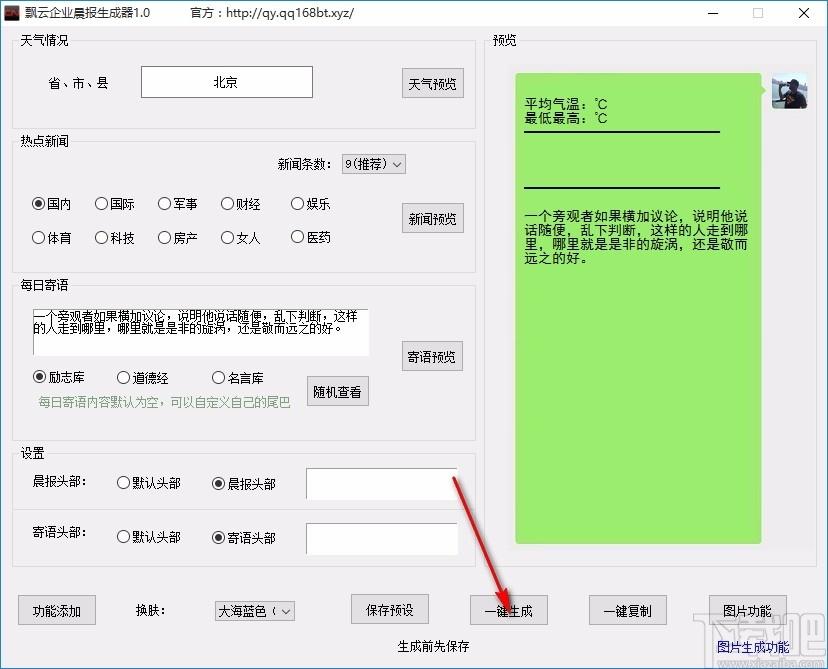Minimize the window
This screenshot has height=669, width=828.
point(713,13)
